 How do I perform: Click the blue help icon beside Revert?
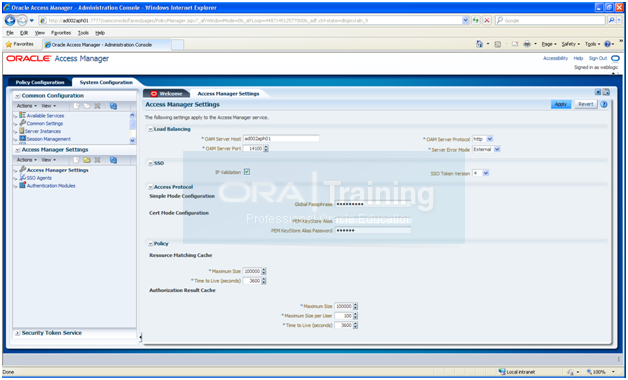(x=604, y=105)
